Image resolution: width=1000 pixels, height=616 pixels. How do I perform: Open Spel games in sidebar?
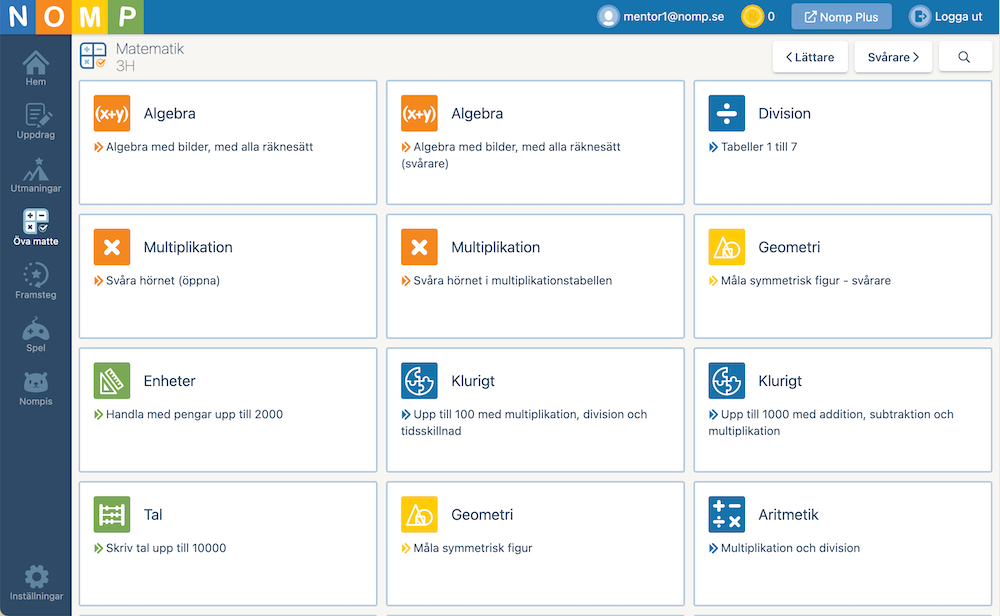click(36, 335)
